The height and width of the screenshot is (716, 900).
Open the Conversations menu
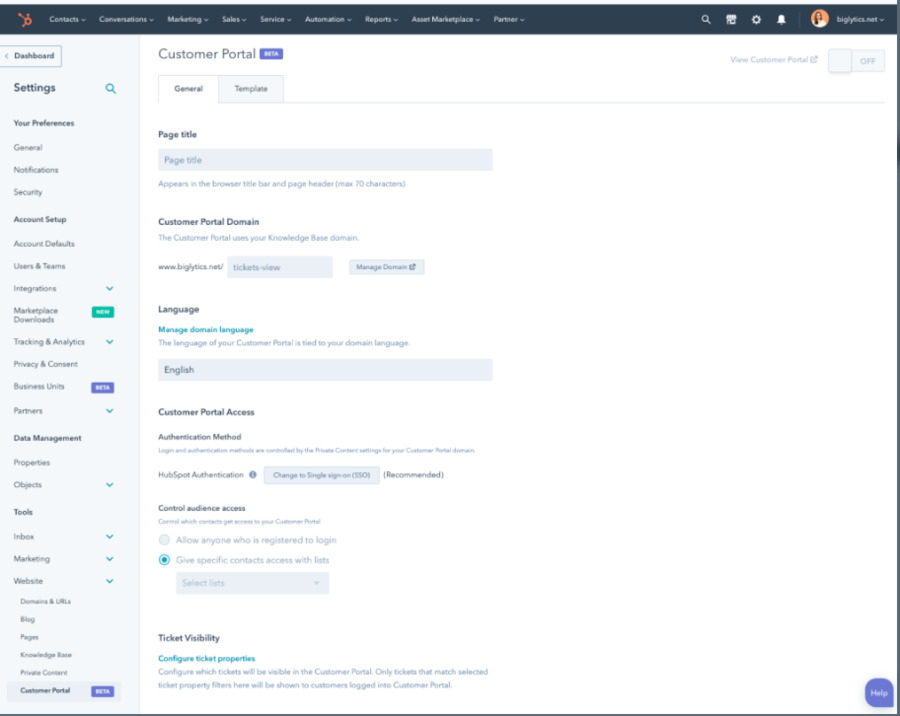coord(126,20)
